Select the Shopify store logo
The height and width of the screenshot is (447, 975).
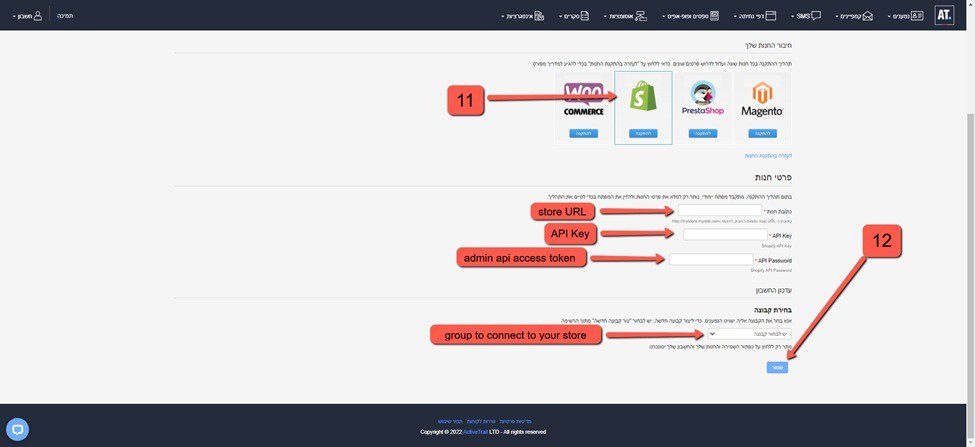(643, 98)
